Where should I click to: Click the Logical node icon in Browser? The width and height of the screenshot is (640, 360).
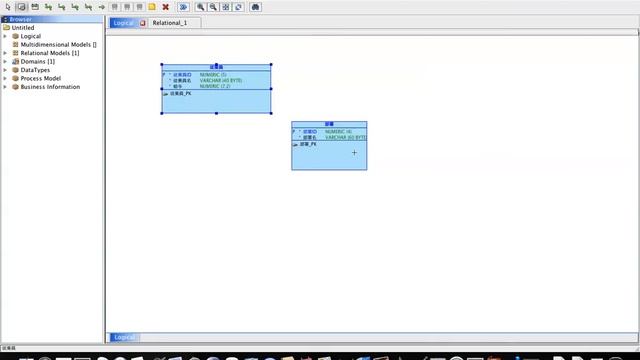[16, 36]
